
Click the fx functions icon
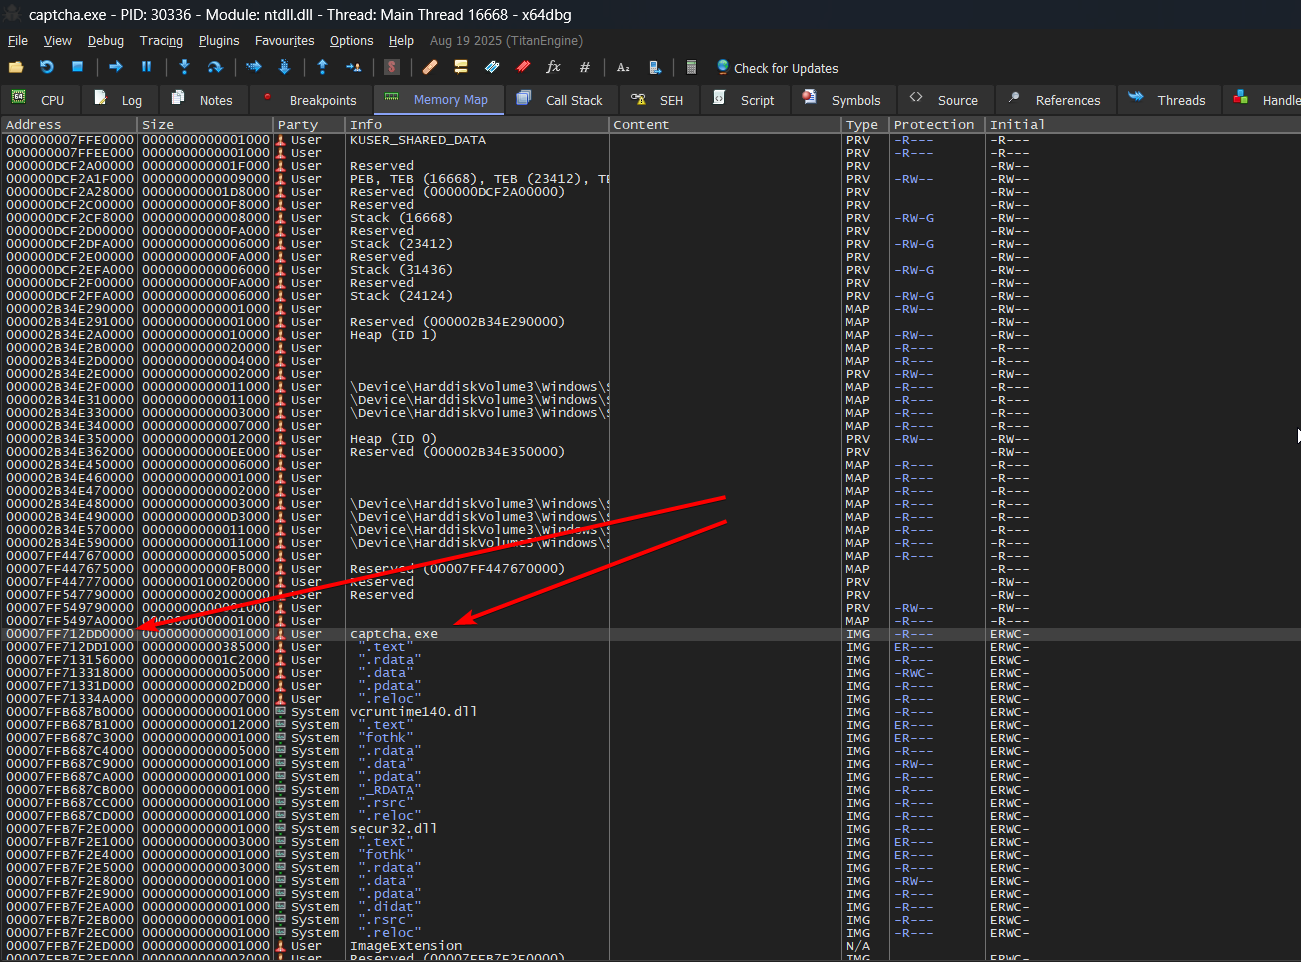point(553,67)
